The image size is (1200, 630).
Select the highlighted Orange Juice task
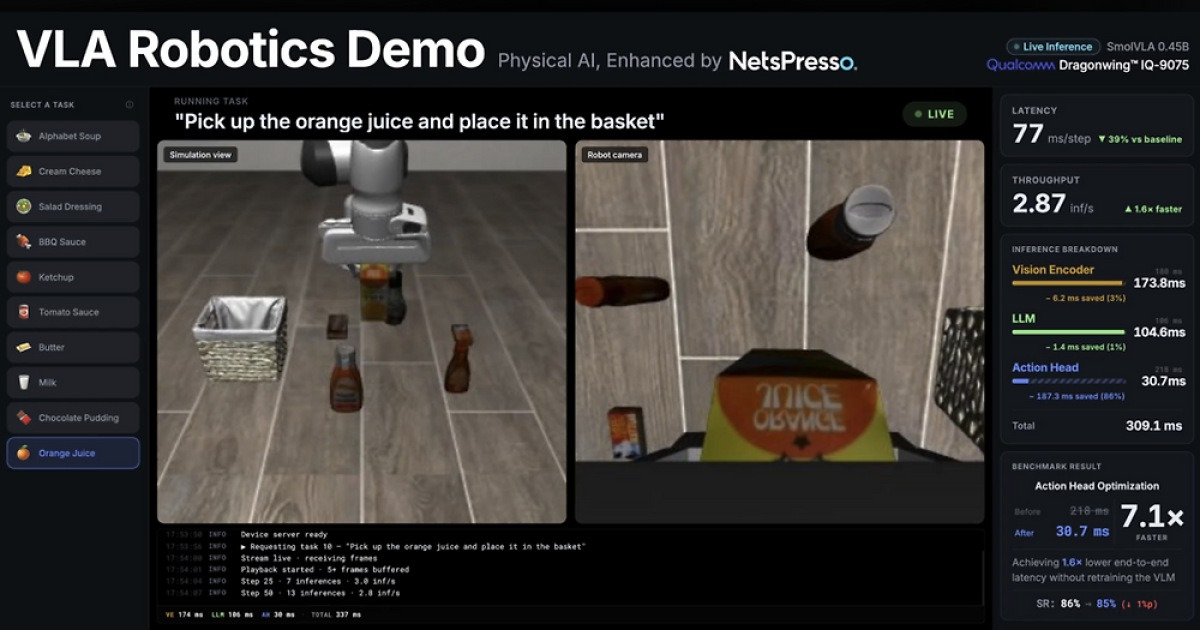click(73, 453)
